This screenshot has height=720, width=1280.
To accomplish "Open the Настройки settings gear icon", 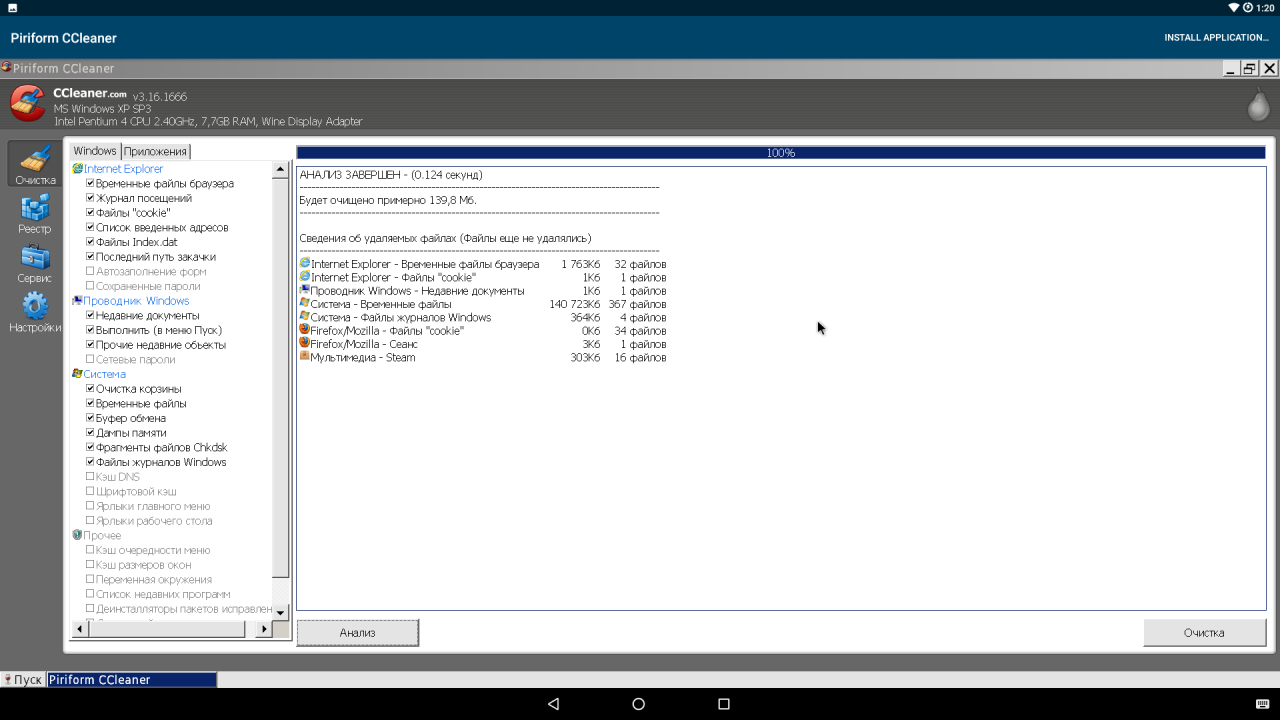I will 35,305.
